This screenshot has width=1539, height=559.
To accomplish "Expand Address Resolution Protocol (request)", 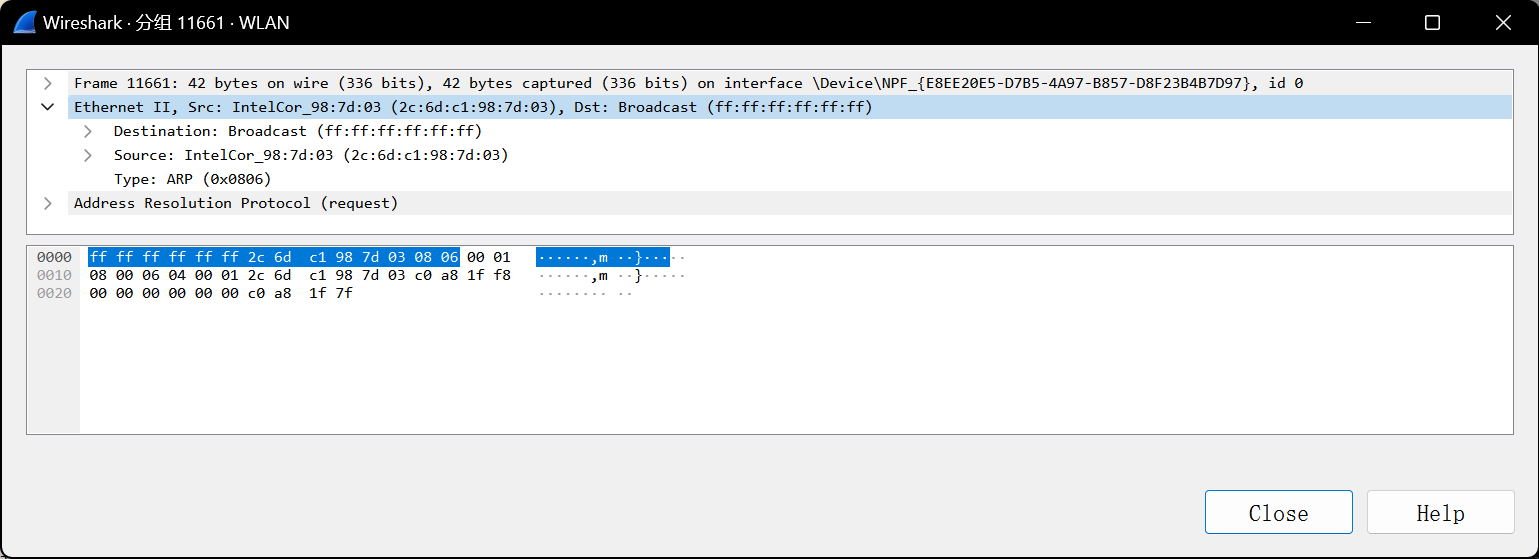I will tap(47, 203).
